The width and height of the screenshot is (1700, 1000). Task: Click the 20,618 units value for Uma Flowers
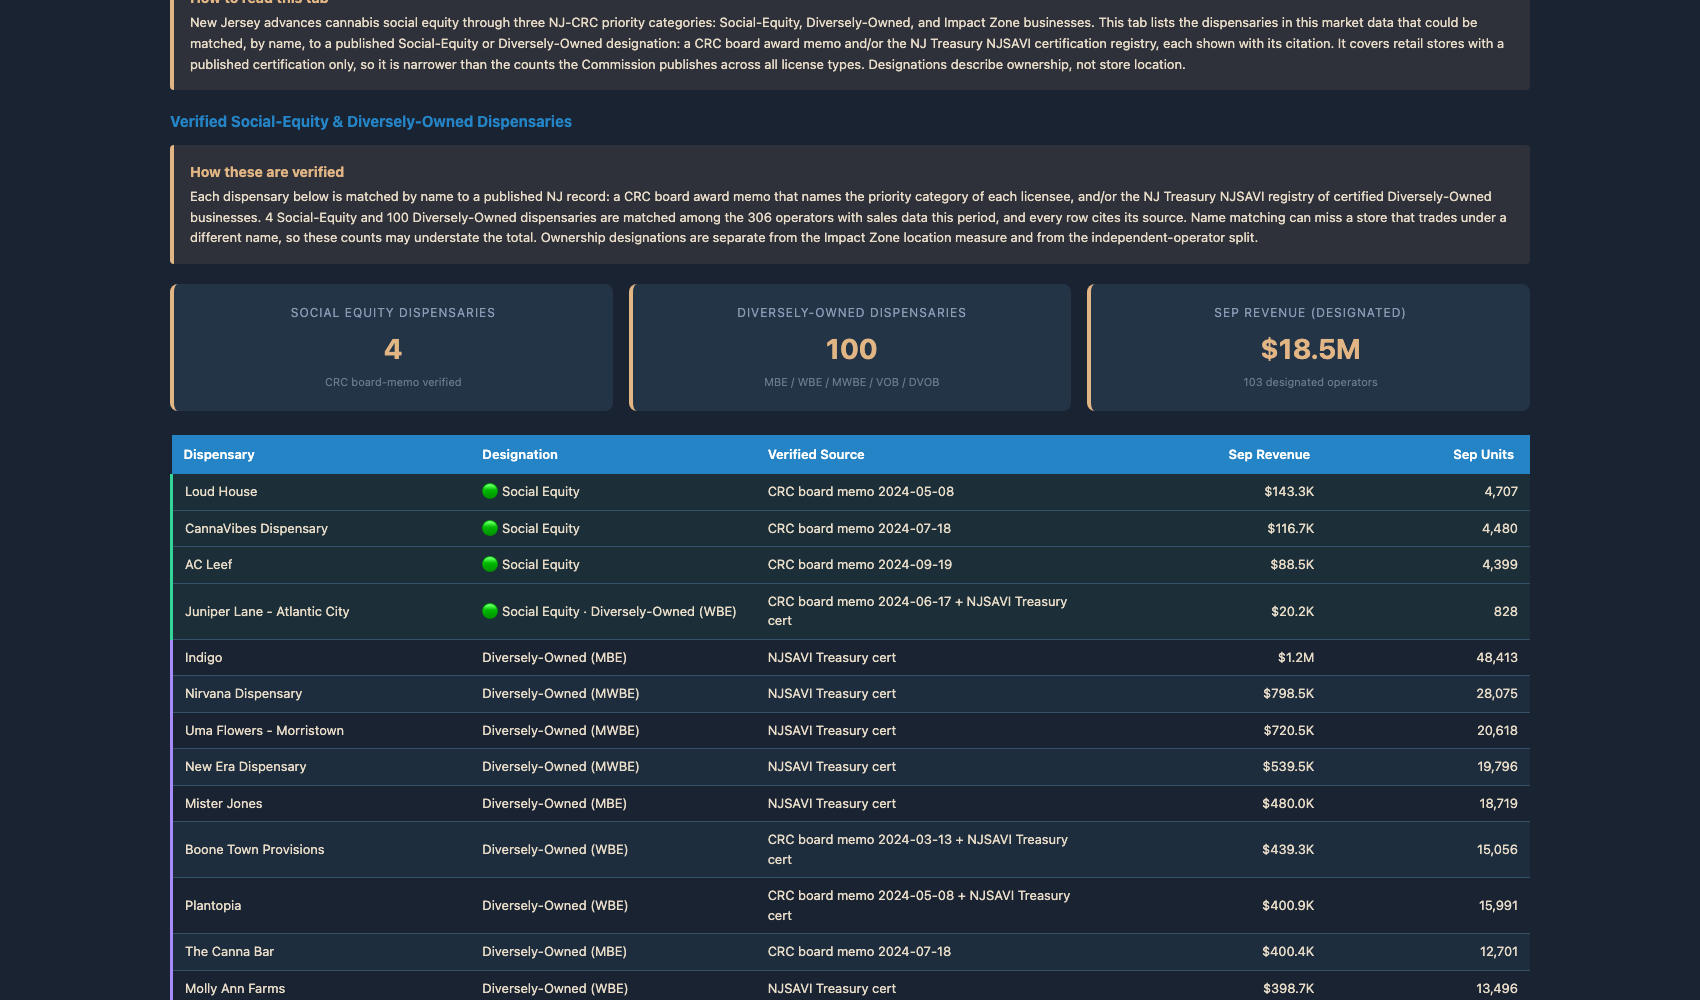coord(1497,730)
